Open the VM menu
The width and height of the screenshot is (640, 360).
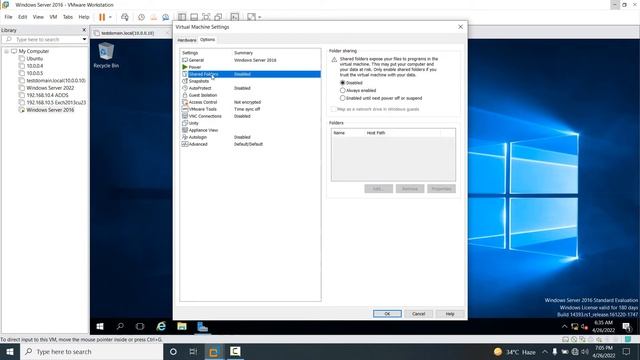pos(53,17)
